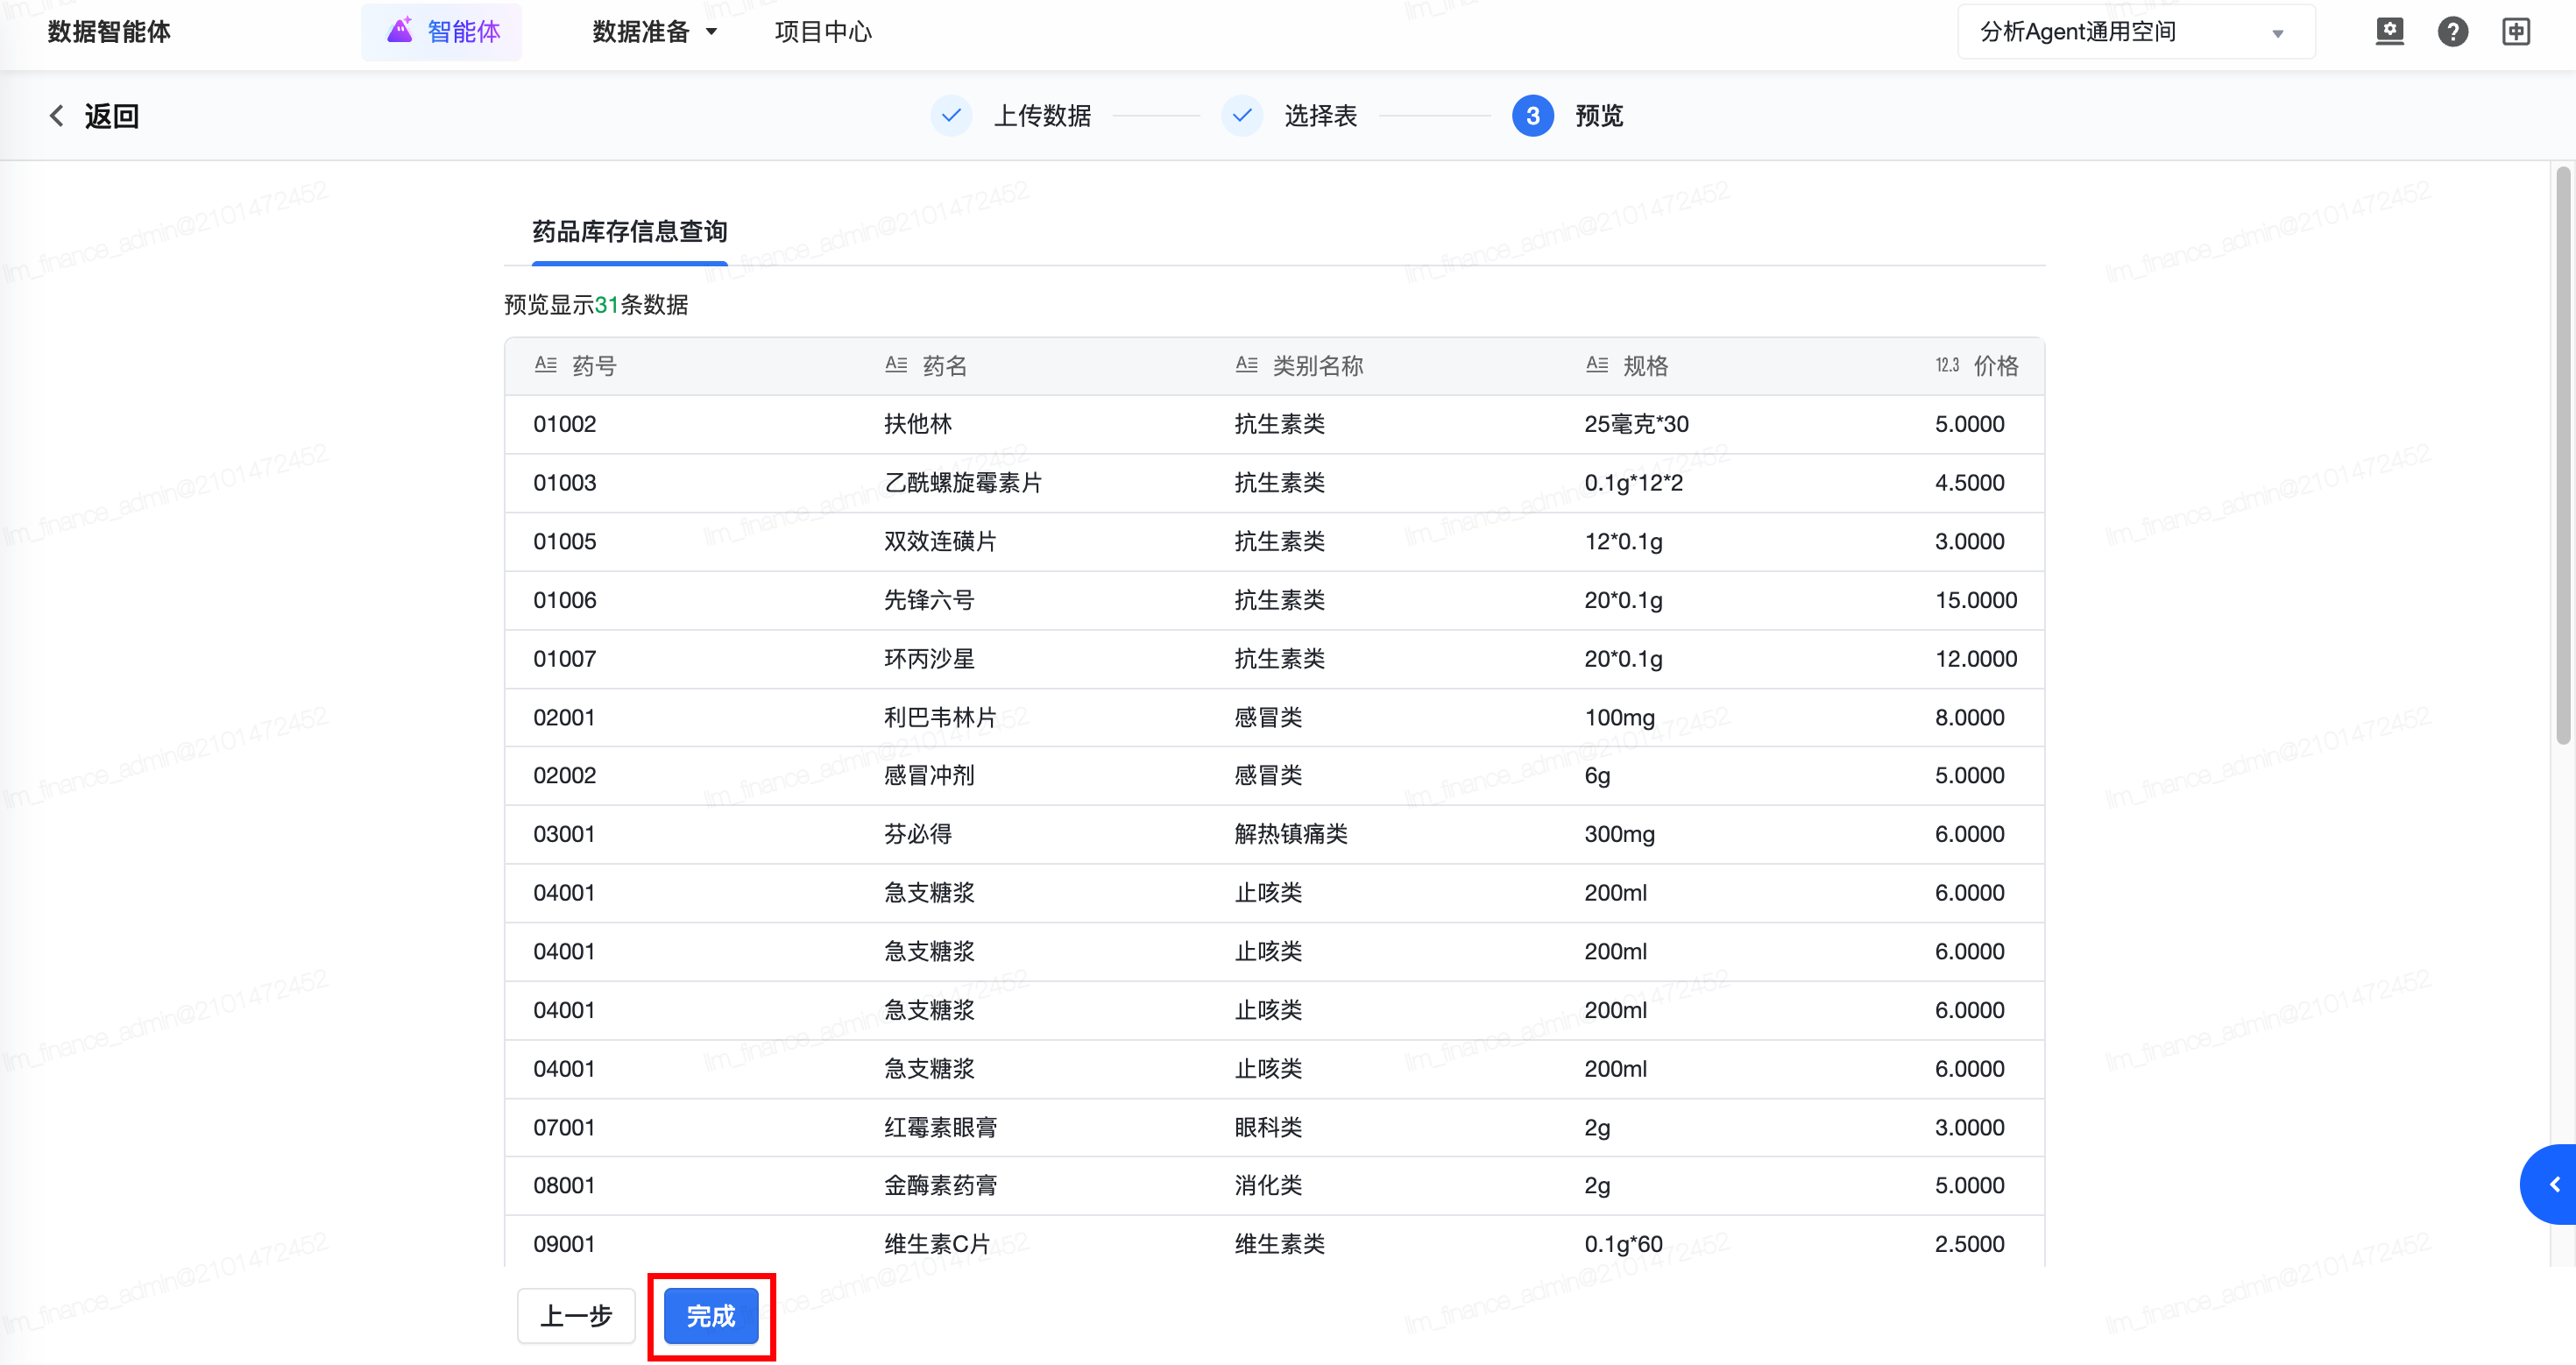Click the 乙酰螺旋霉素片 cell

click(963, 483)
